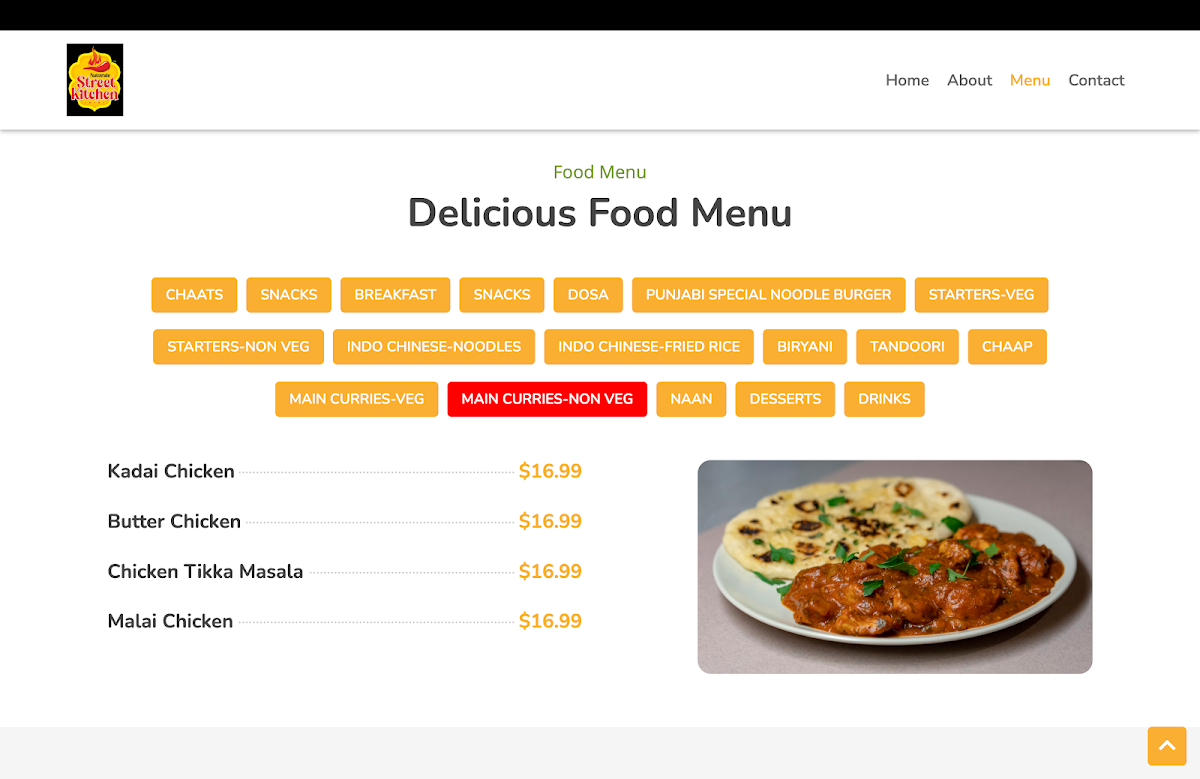
Task: Click the Street Kitchen logo
Action: (x=95, y=80)
